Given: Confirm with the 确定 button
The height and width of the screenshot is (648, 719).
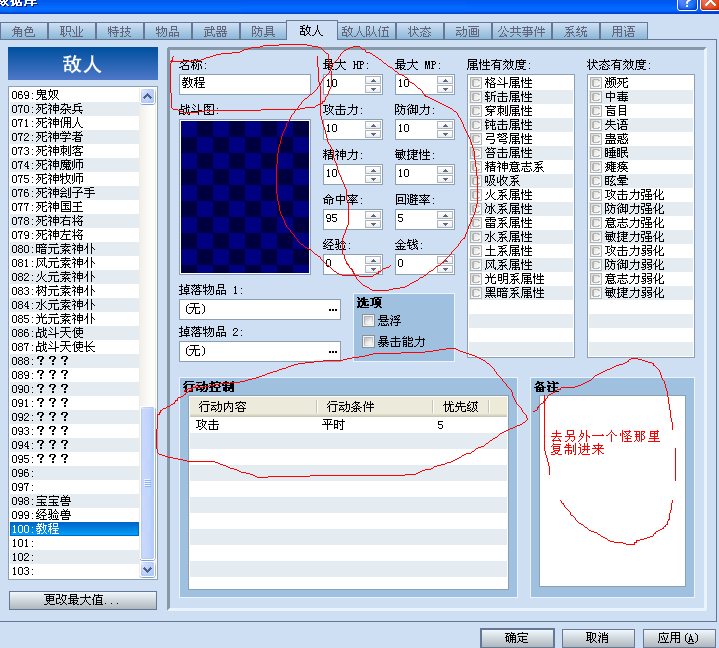Looking at the screenshot, I should [517, 638].
